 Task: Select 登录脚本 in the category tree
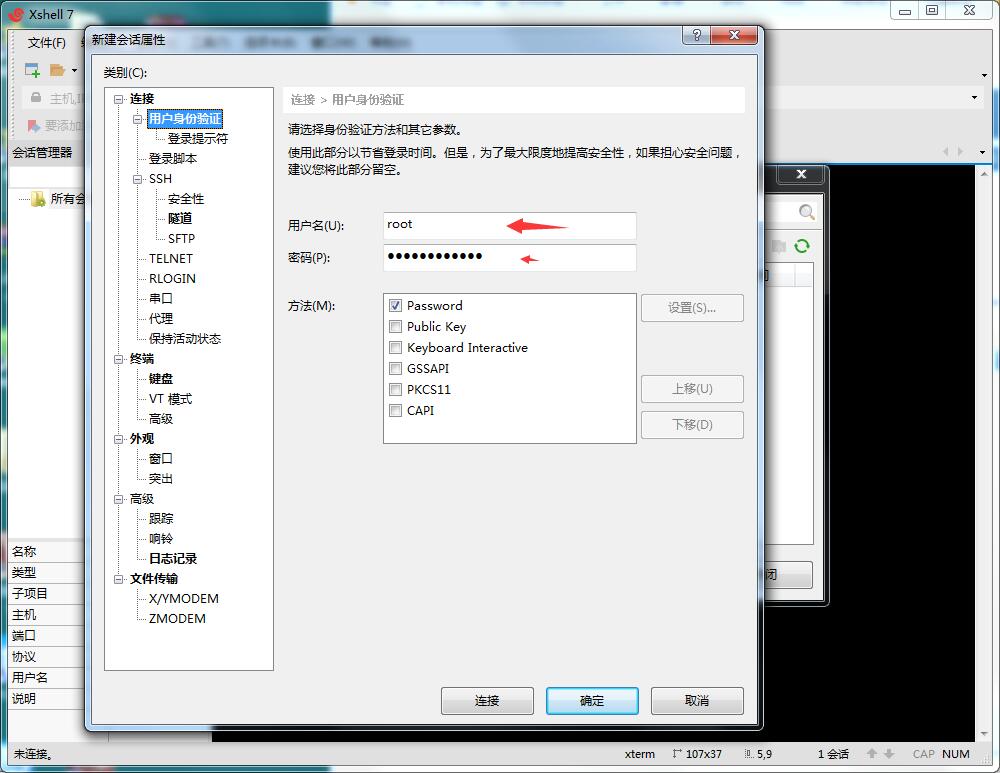(173, 159)
